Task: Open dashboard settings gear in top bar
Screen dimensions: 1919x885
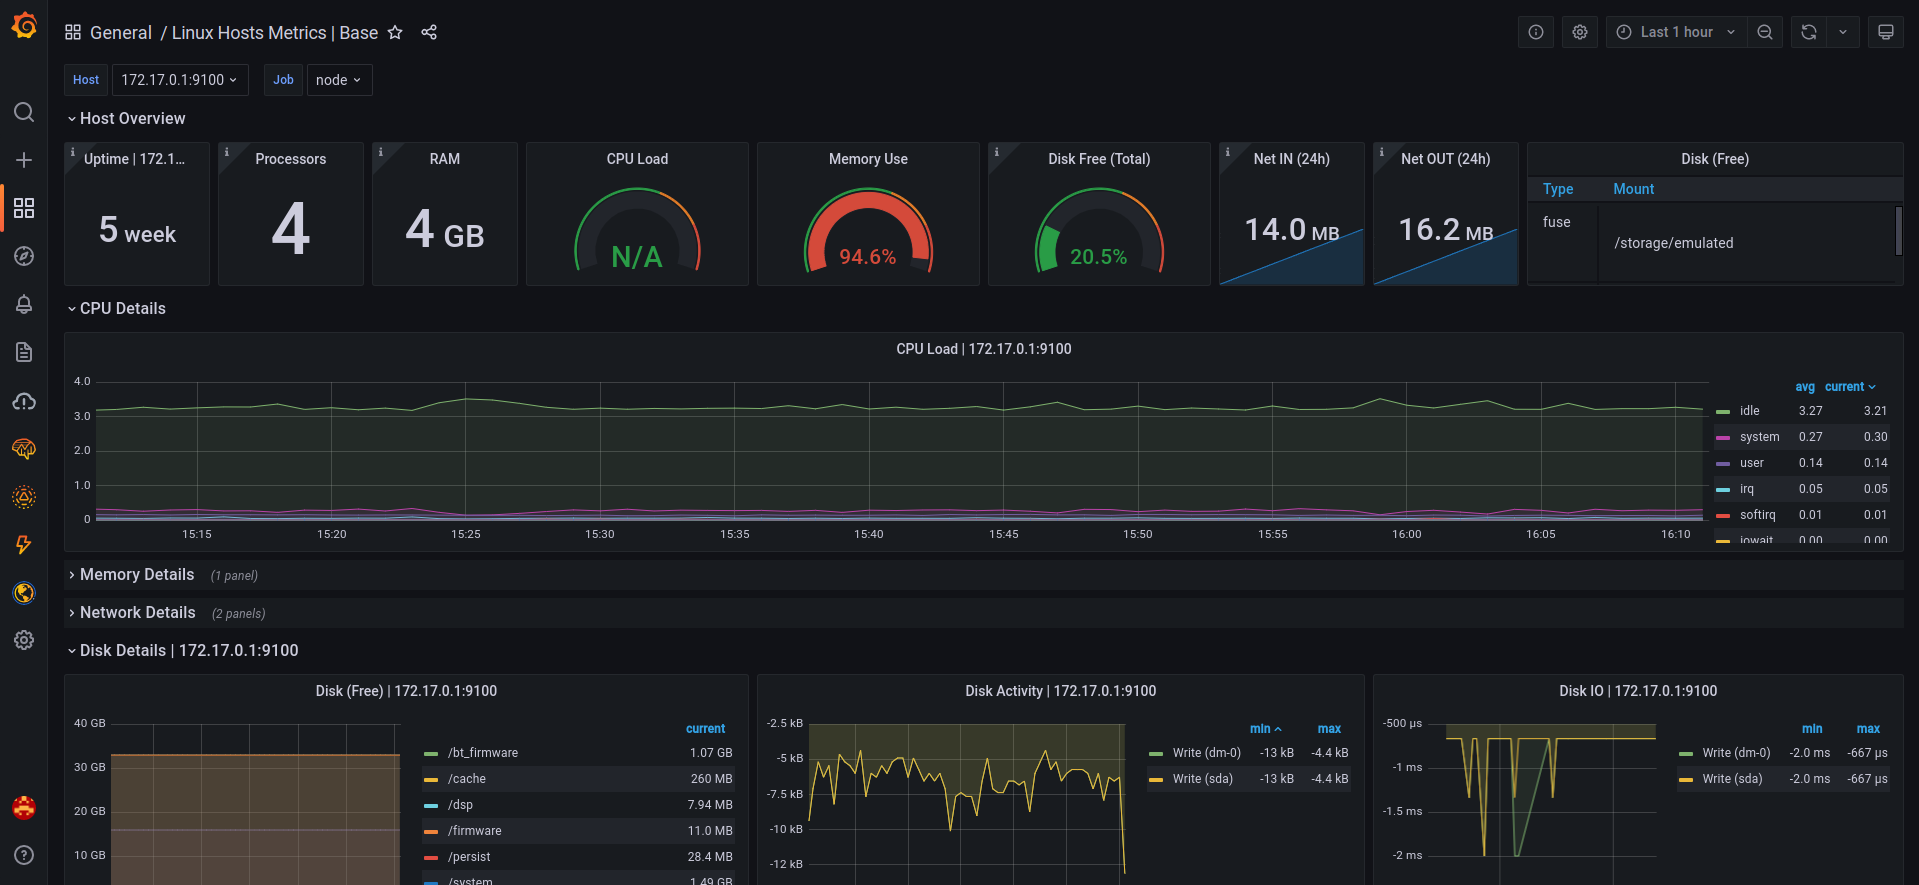Action: (1580, 32)
